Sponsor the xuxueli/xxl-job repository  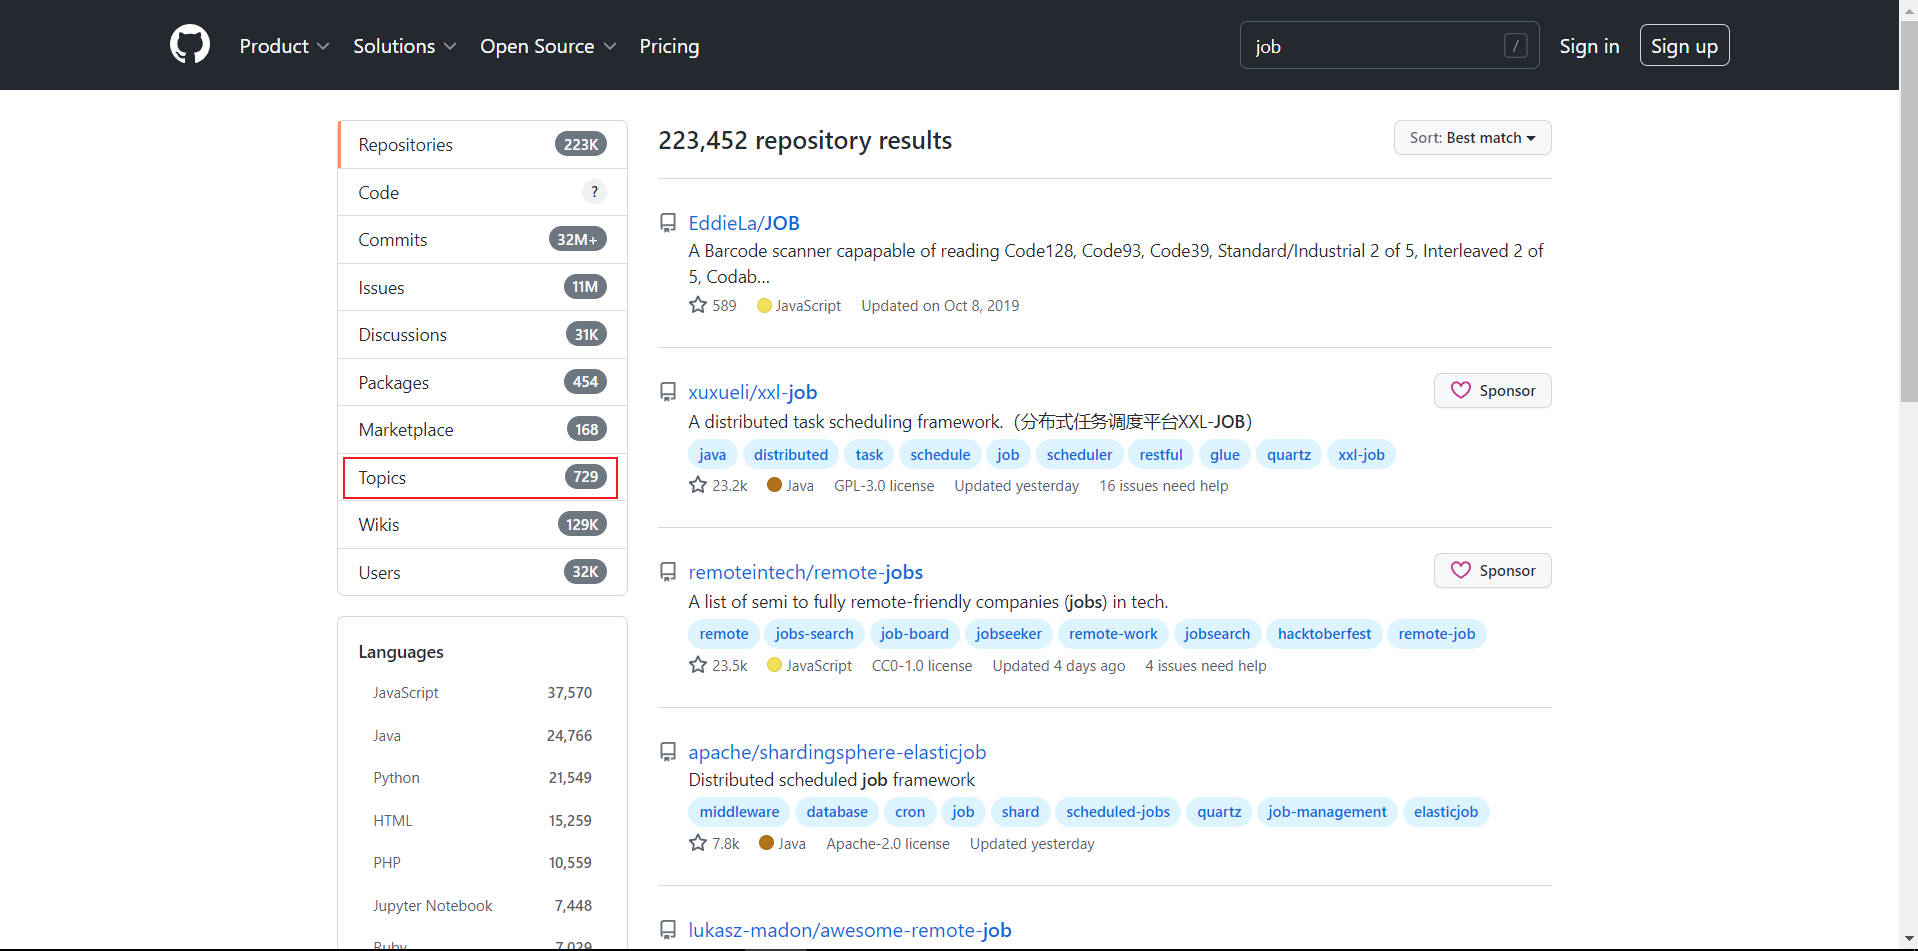(1492, 391)
